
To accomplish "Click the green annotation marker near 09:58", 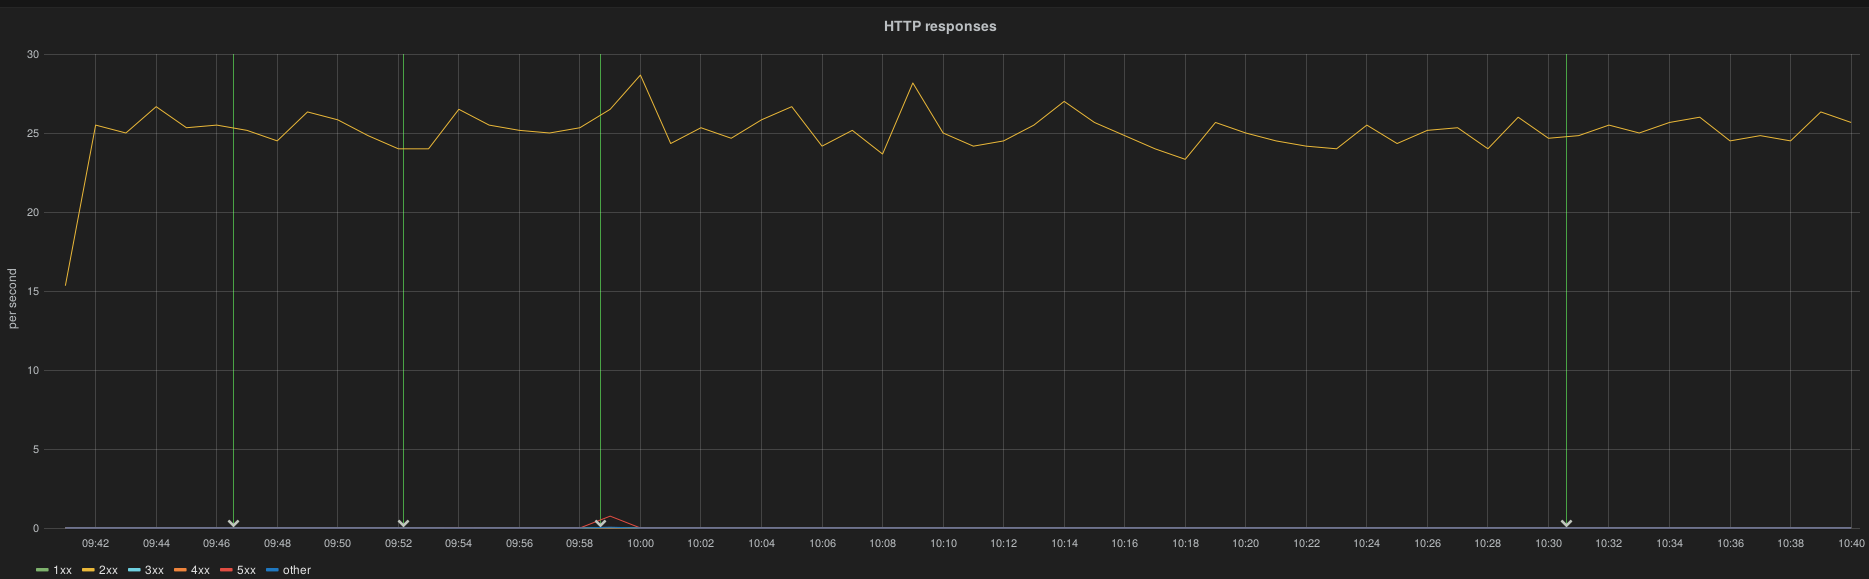I will click(600, 523).
